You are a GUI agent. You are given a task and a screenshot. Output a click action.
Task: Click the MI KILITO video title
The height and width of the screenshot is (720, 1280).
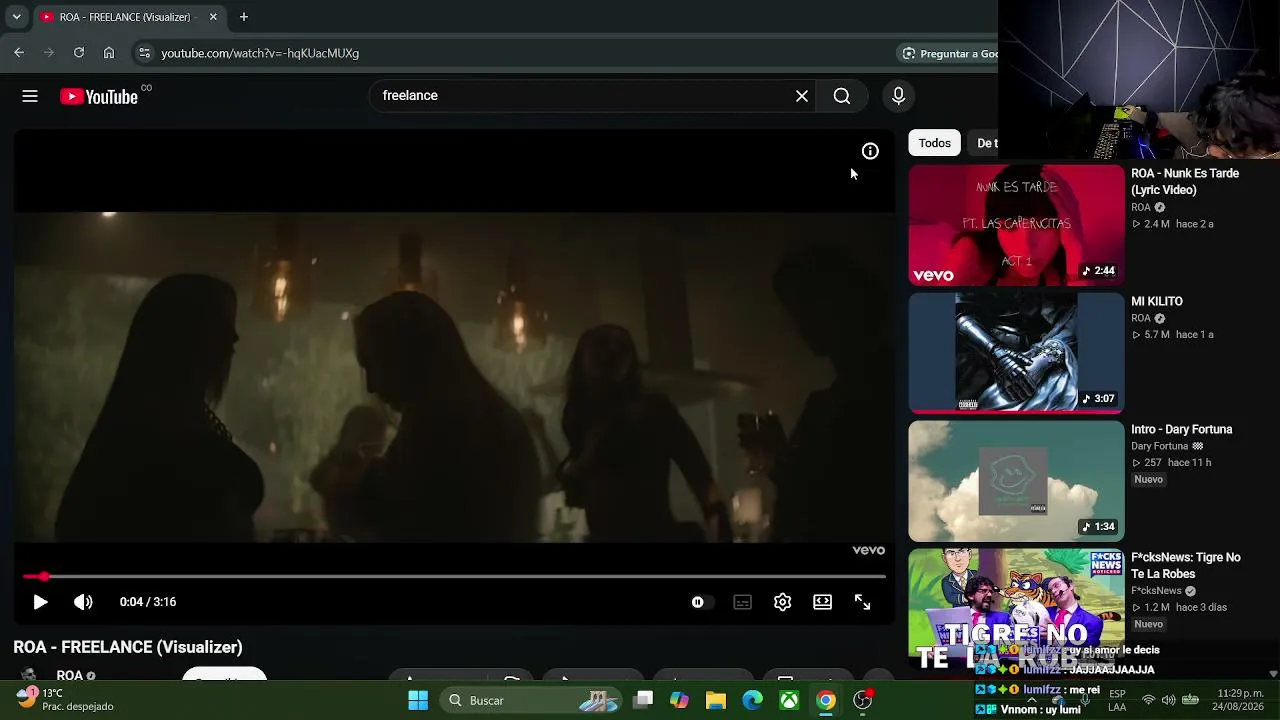pos(1157,301)
